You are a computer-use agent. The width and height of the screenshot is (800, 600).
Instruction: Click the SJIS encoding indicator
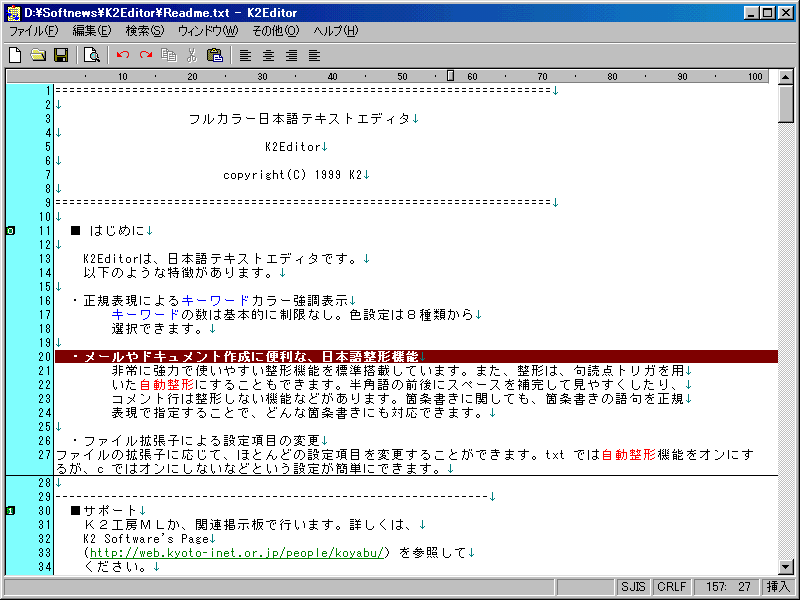click(x=633, y=587)
